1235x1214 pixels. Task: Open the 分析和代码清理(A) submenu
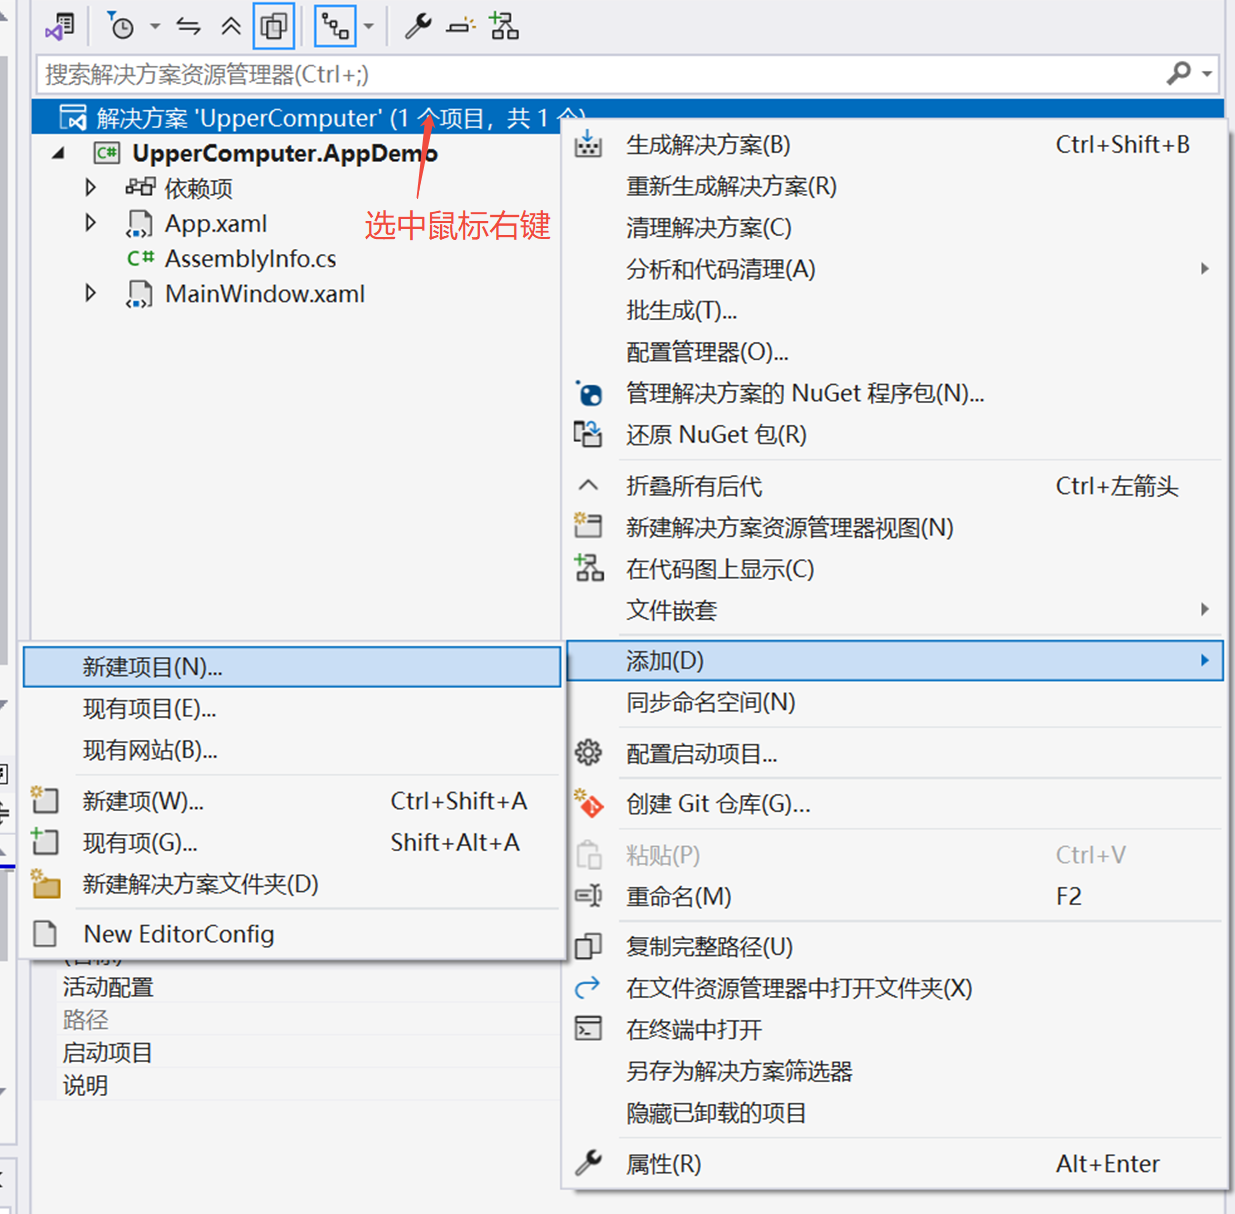[895, 269]
